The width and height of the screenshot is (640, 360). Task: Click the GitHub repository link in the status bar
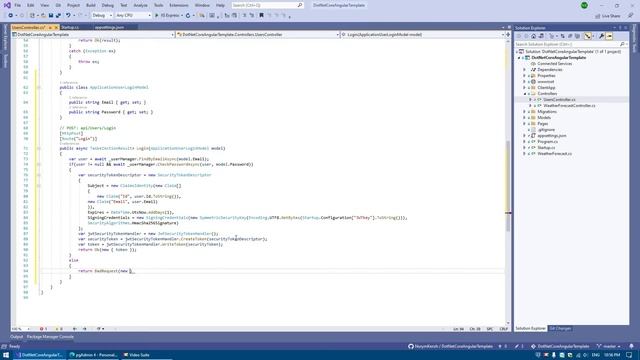(451, 347)
